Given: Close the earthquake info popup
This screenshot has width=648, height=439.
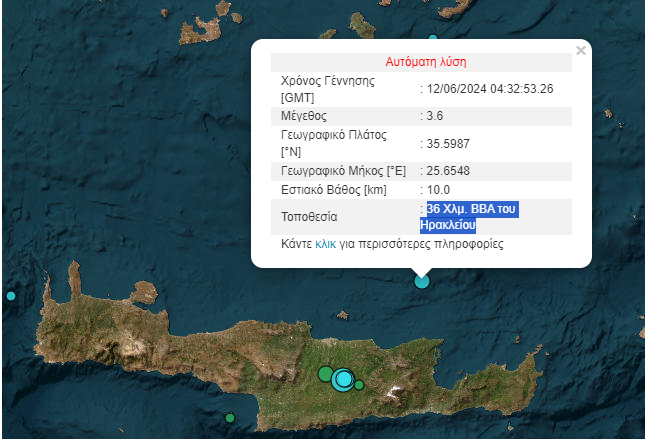Looking at the screenshot, I should 581,50.
